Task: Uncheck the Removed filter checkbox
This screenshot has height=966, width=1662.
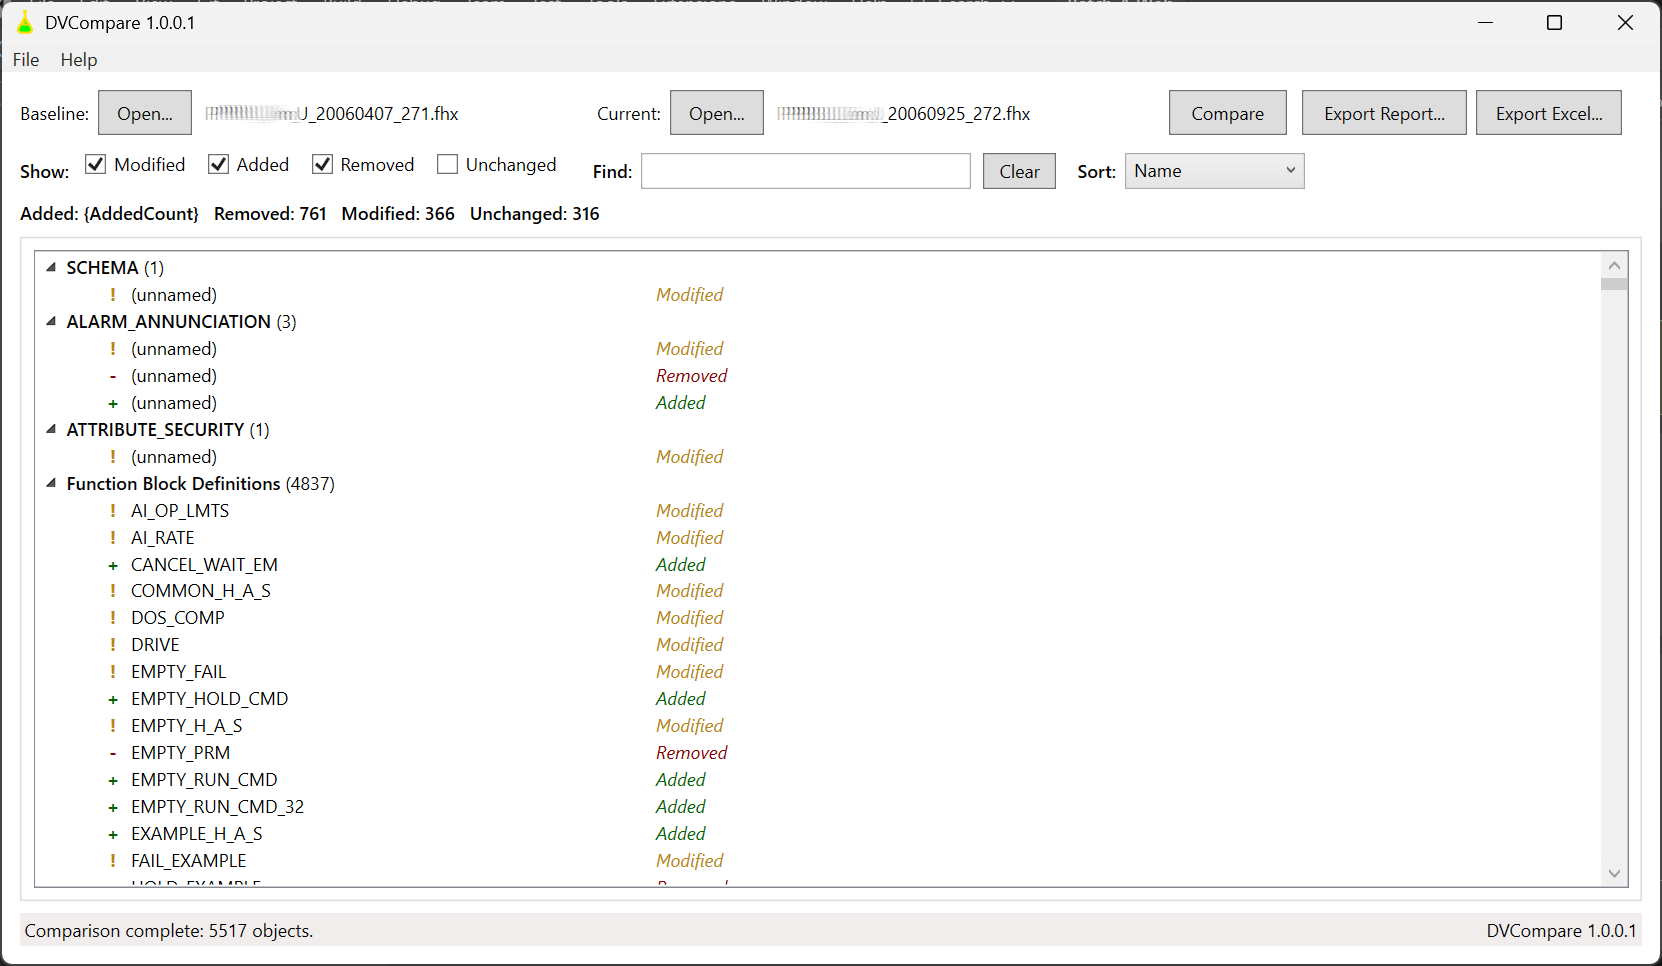Action: pyautogui.click(x=322, y=164)
